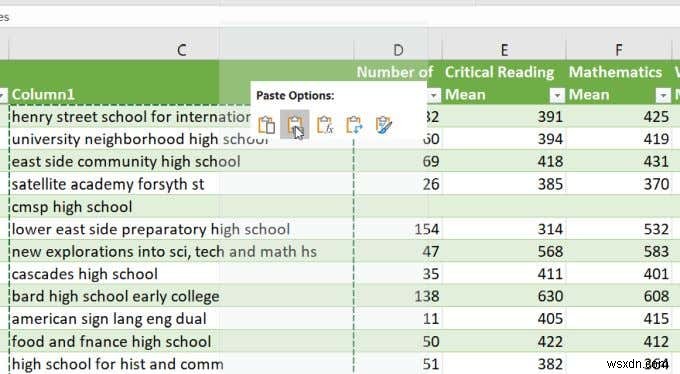Click the cell with value 415
This screenshot has height=374, width=680.
pos(619,319)
